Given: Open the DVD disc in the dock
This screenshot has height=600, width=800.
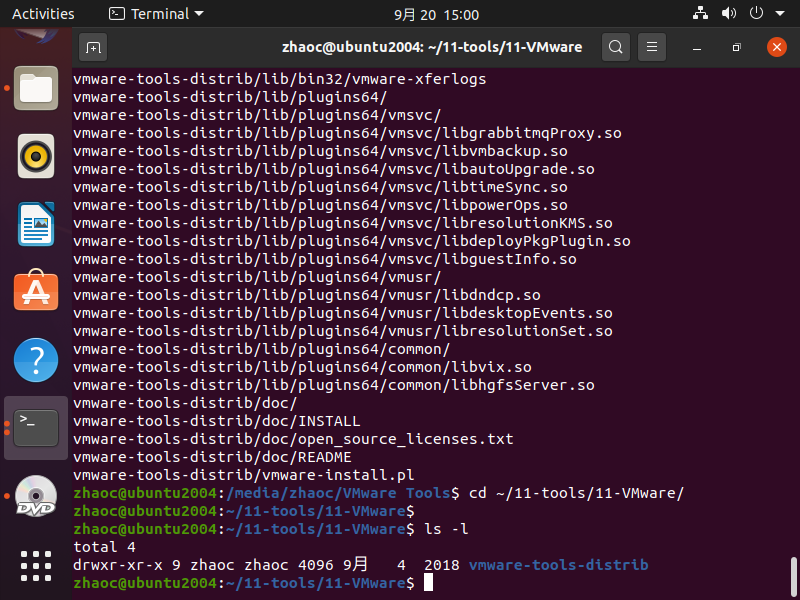Looking at the screenshot, I should [36, 496].
